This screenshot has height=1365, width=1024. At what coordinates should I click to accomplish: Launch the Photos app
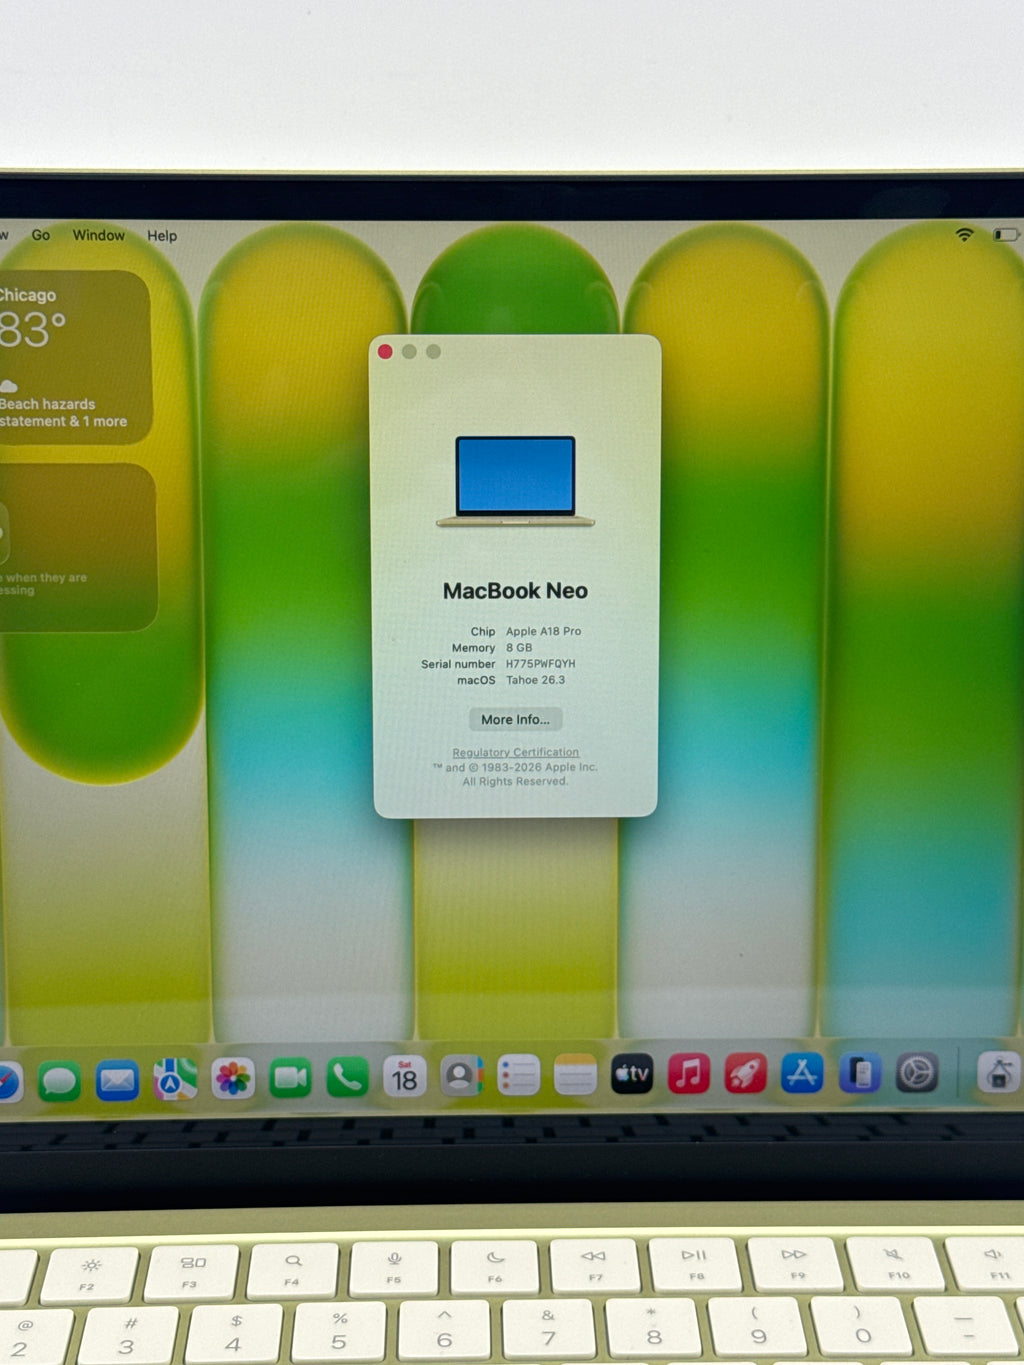tap(233, 1079)
